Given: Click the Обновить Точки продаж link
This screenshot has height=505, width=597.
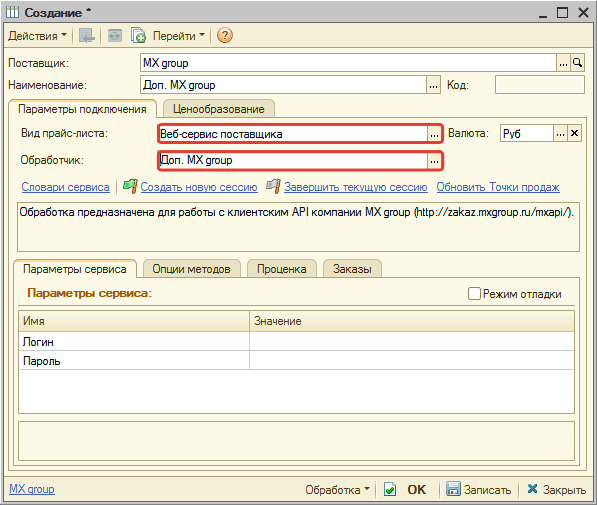Looking at the screenshot, I should (498, 187).
